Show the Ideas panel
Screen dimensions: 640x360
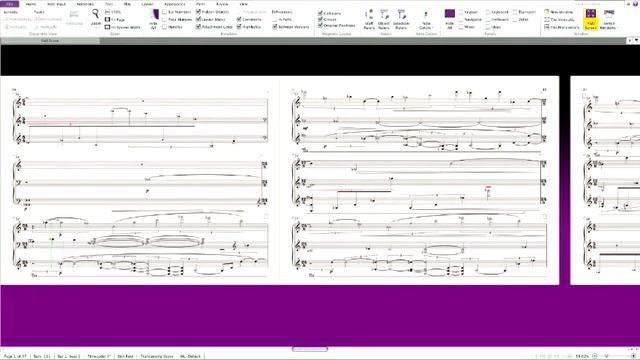[493, 27]
